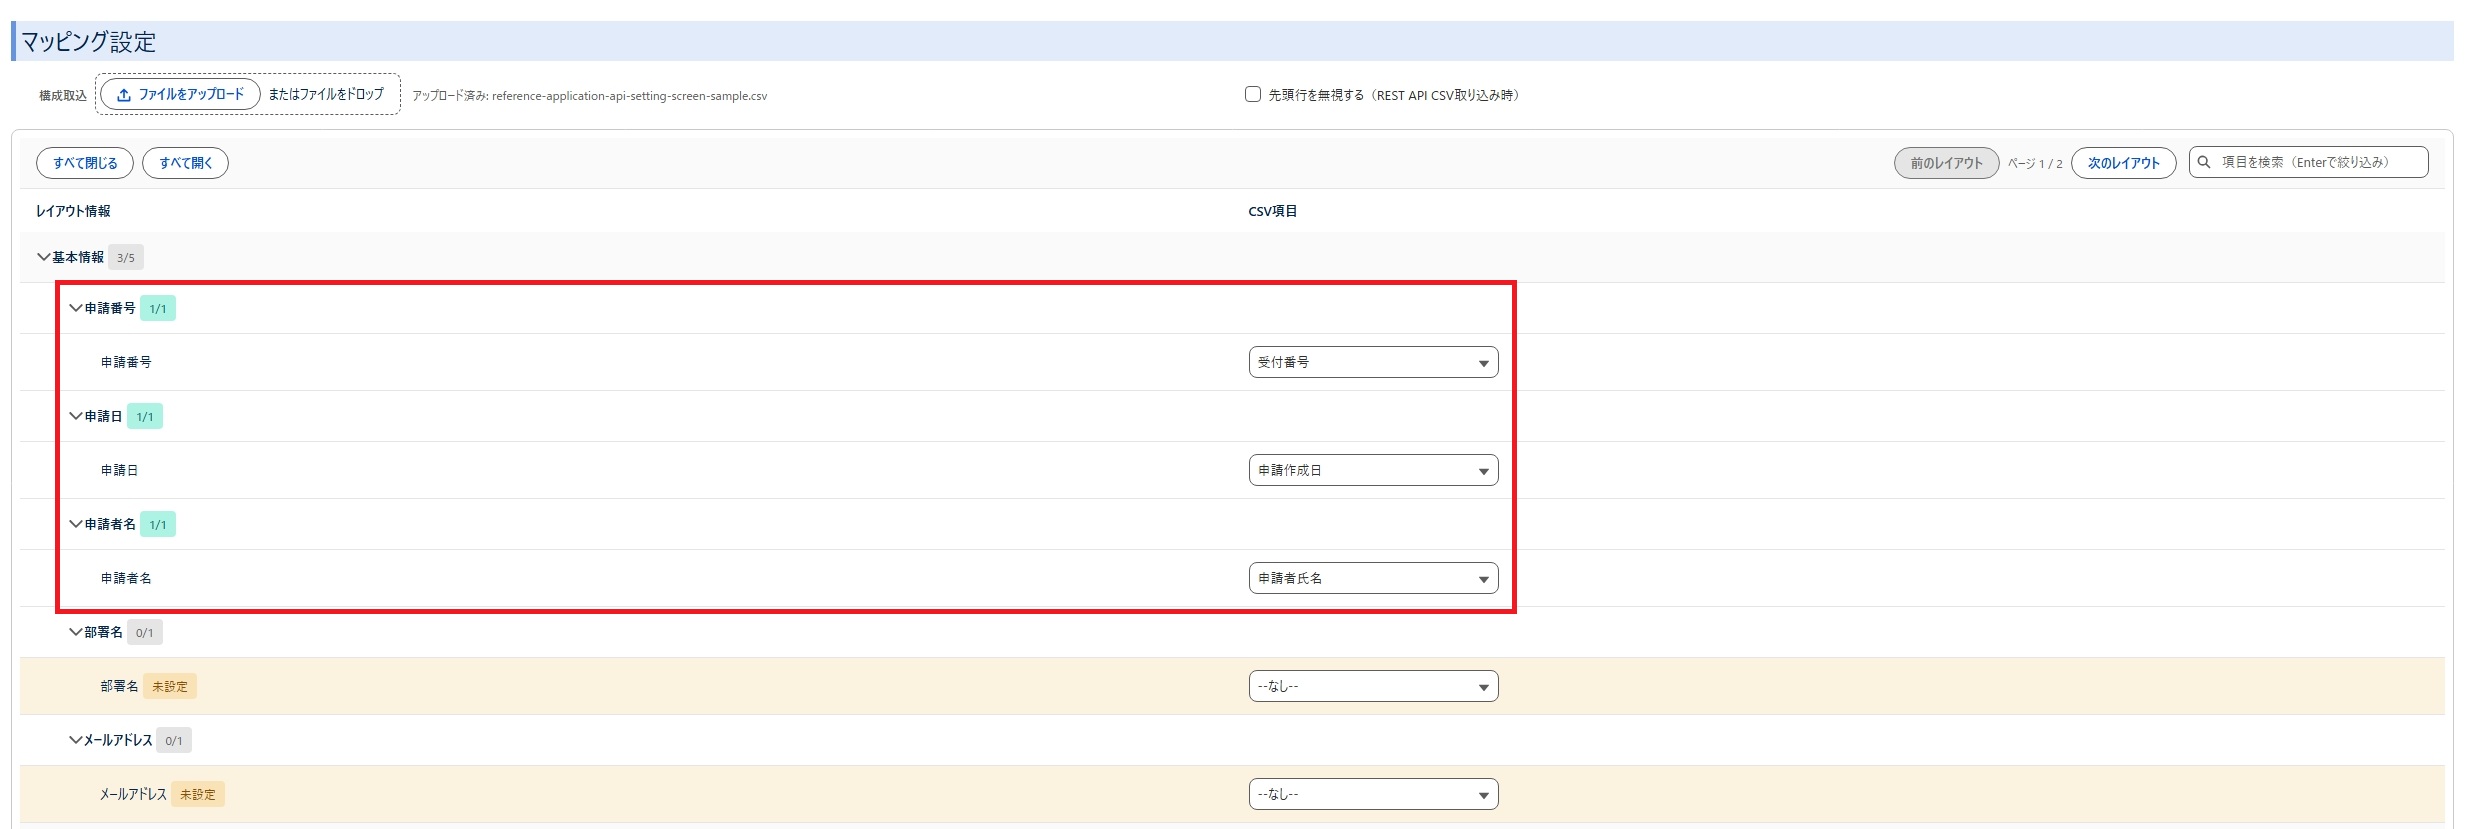Open the メールアドレス row --なし-- dropdown

(1373, 794)
